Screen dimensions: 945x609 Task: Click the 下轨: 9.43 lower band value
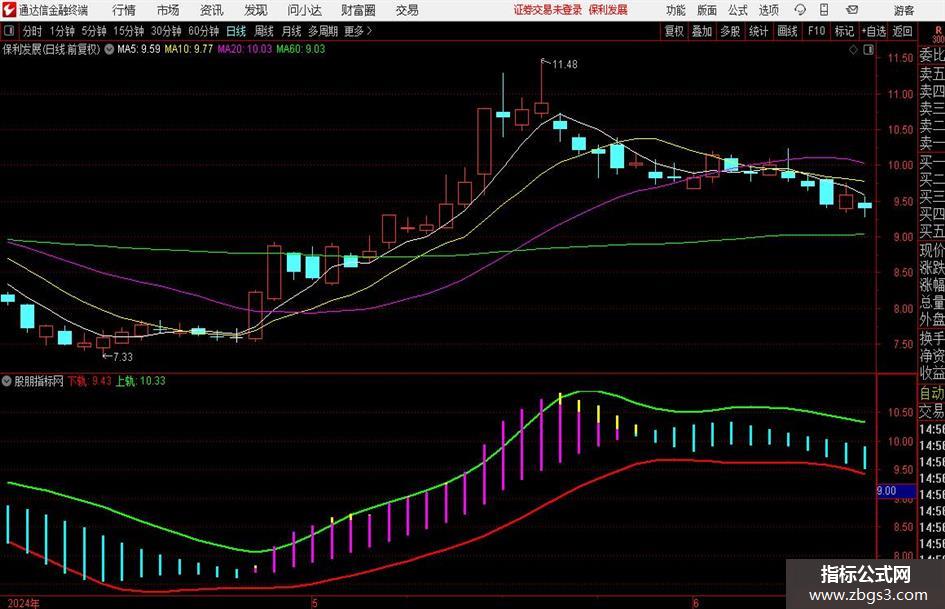[89, 381]
